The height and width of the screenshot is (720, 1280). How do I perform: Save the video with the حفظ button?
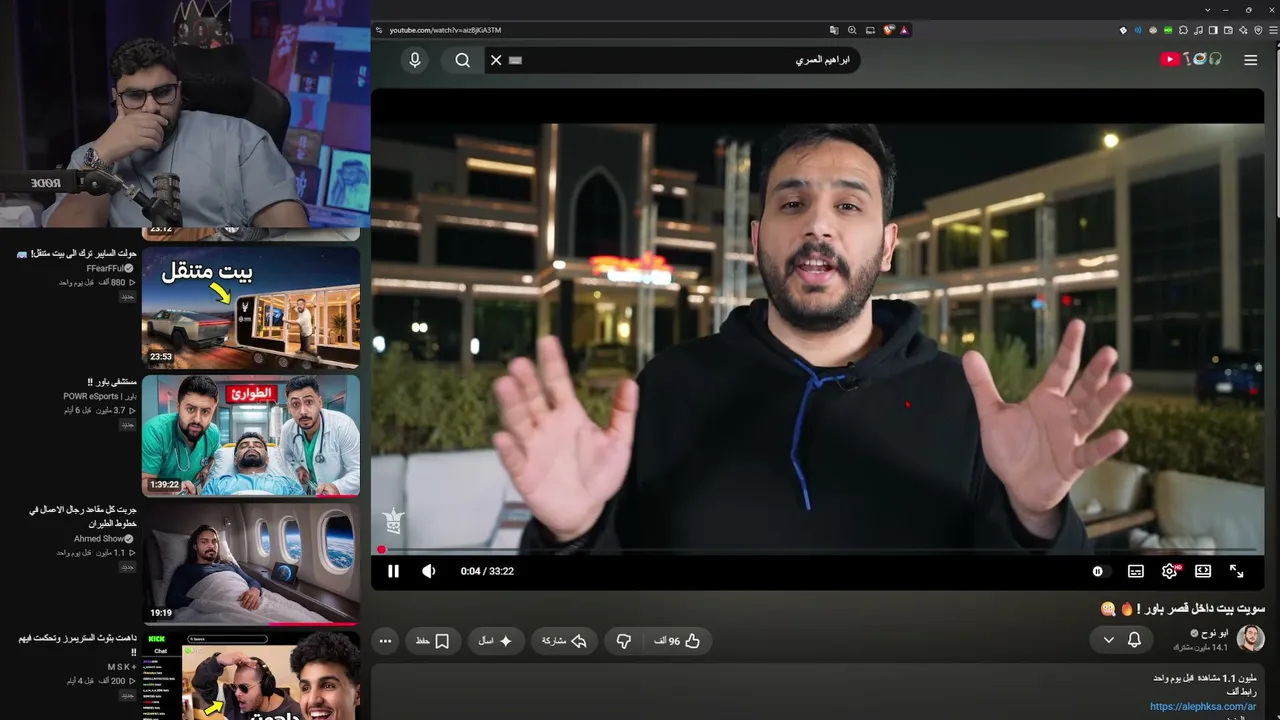pyautogui.click(x=433, y=641)
